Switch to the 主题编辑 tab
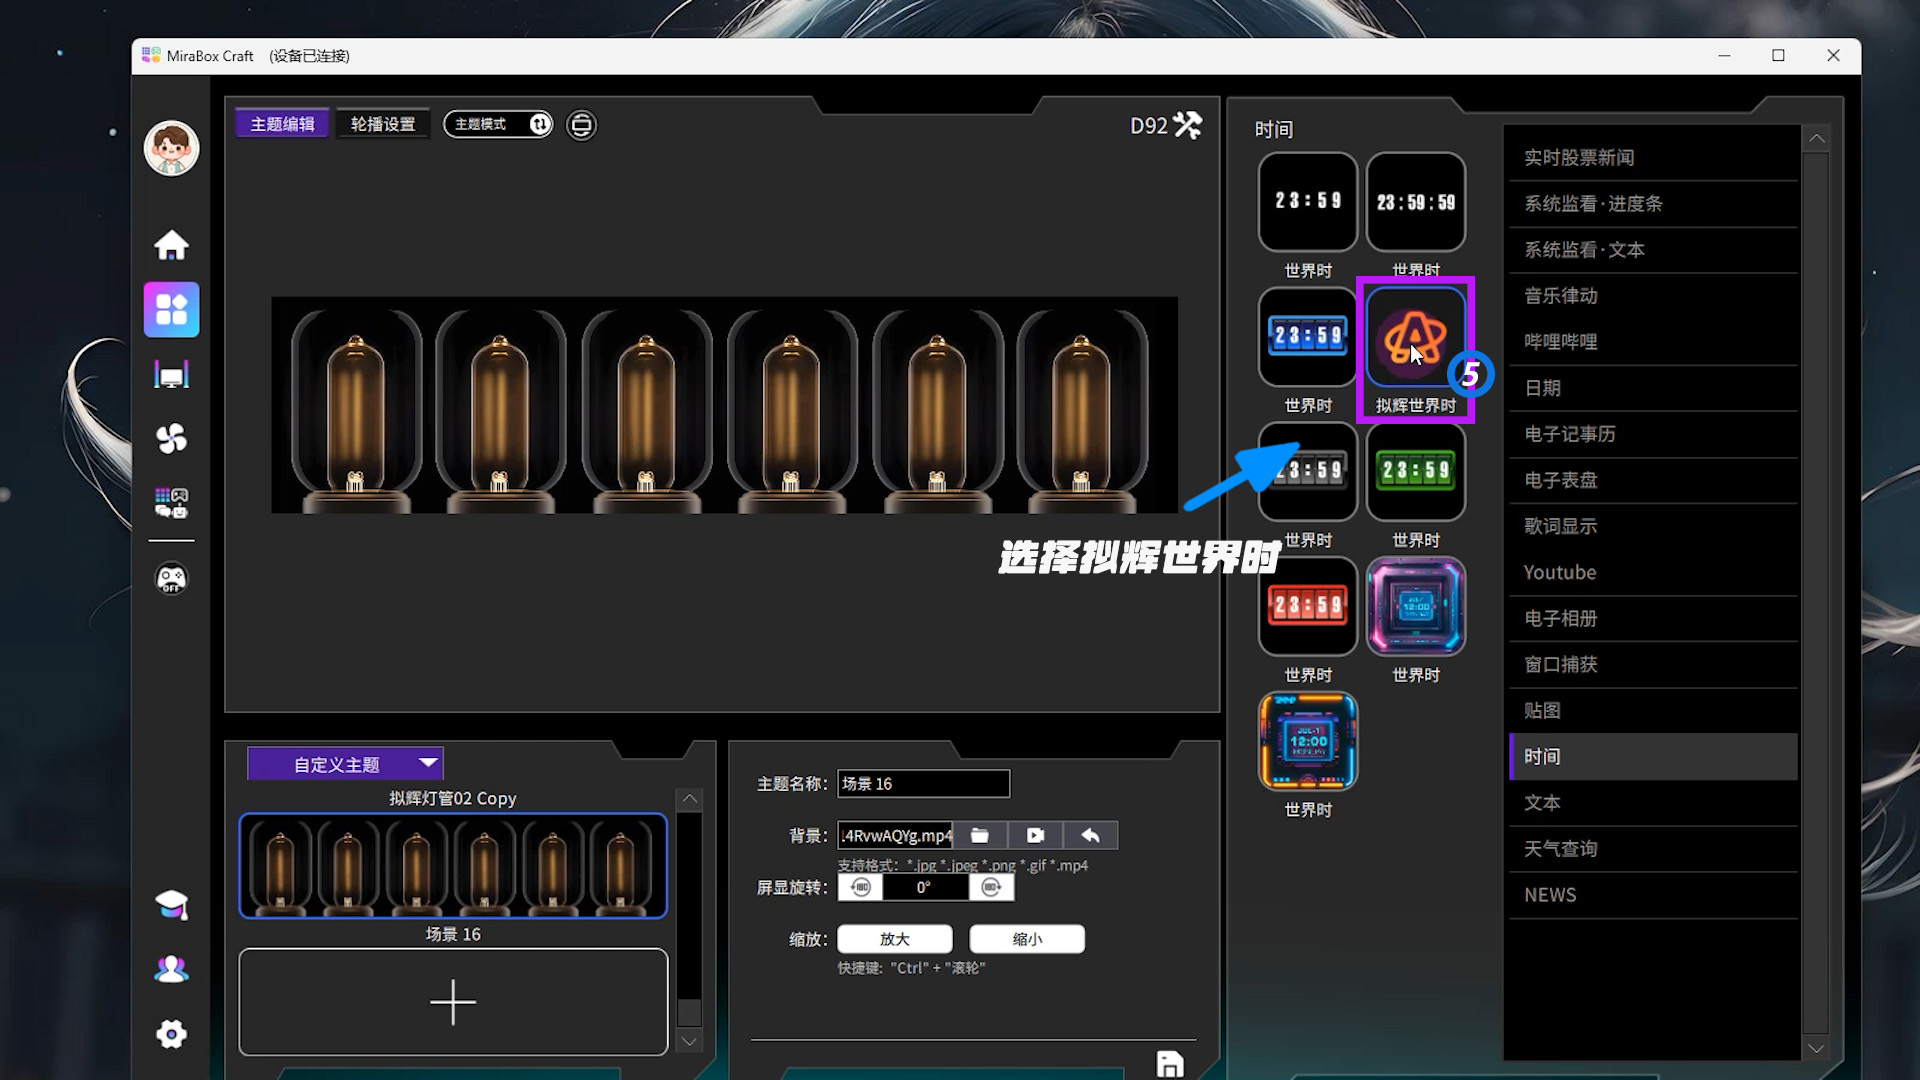The height and width of the screenshot is (1080, 1920). (x=282, y=124)
